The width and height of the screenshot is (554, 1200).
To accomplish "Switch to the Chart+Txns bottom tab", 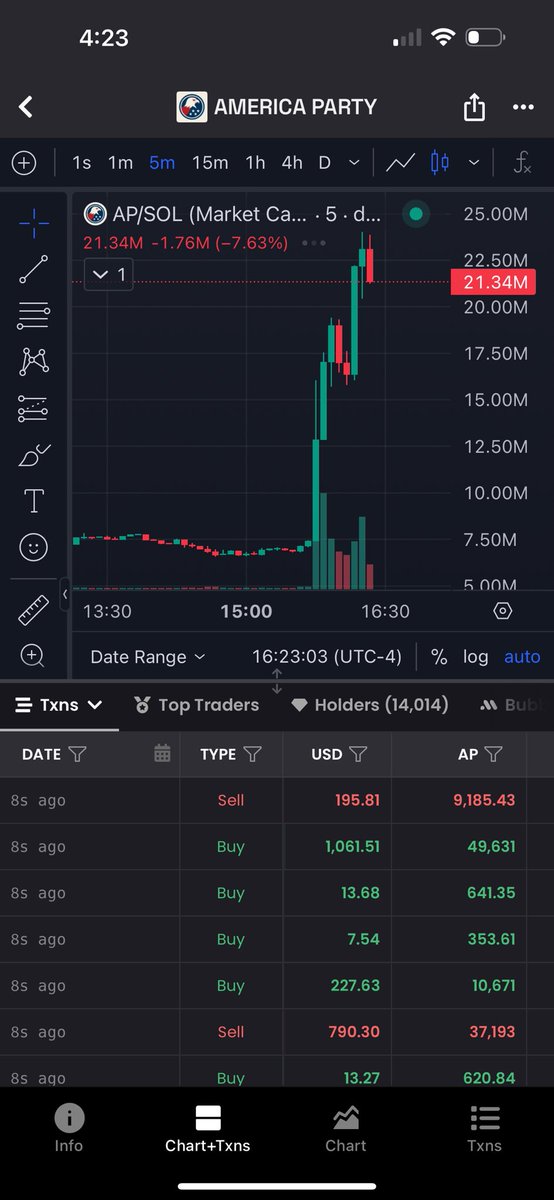I will 208,1129.
